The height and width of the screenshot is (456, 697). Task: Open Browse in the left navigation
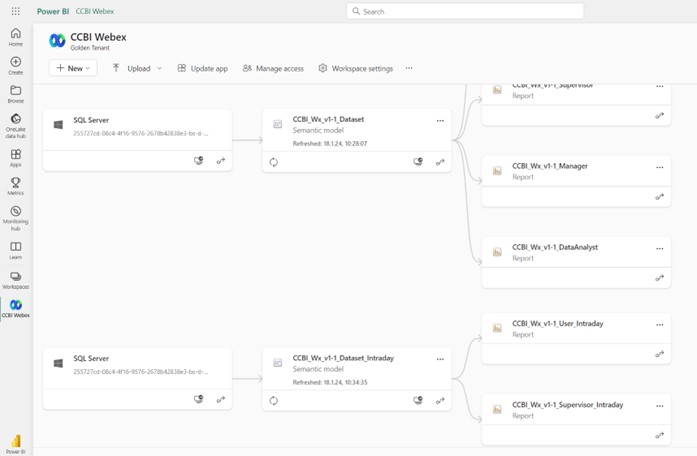click(x=16, y=94)
